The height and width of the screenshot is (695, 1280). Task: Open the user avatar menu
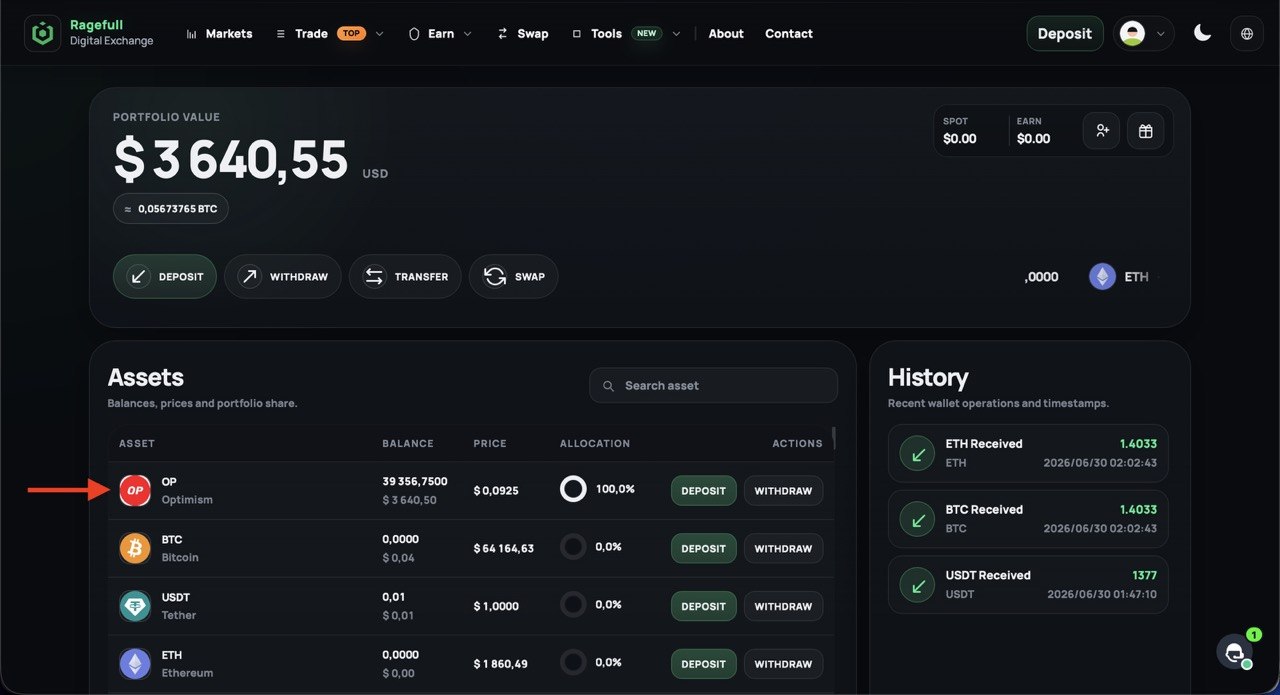[1143, 33]
